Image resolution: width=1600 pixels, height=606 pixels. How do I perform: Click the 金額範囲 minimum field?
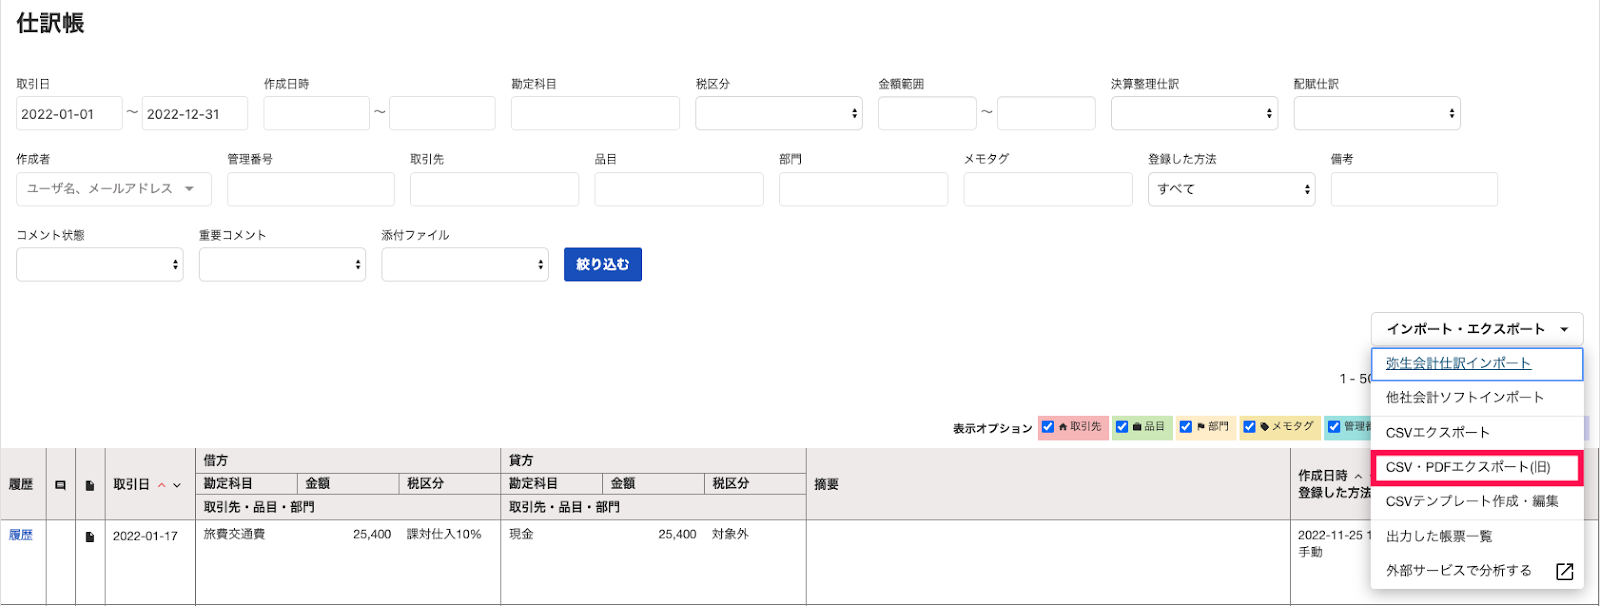click(927, 114)
